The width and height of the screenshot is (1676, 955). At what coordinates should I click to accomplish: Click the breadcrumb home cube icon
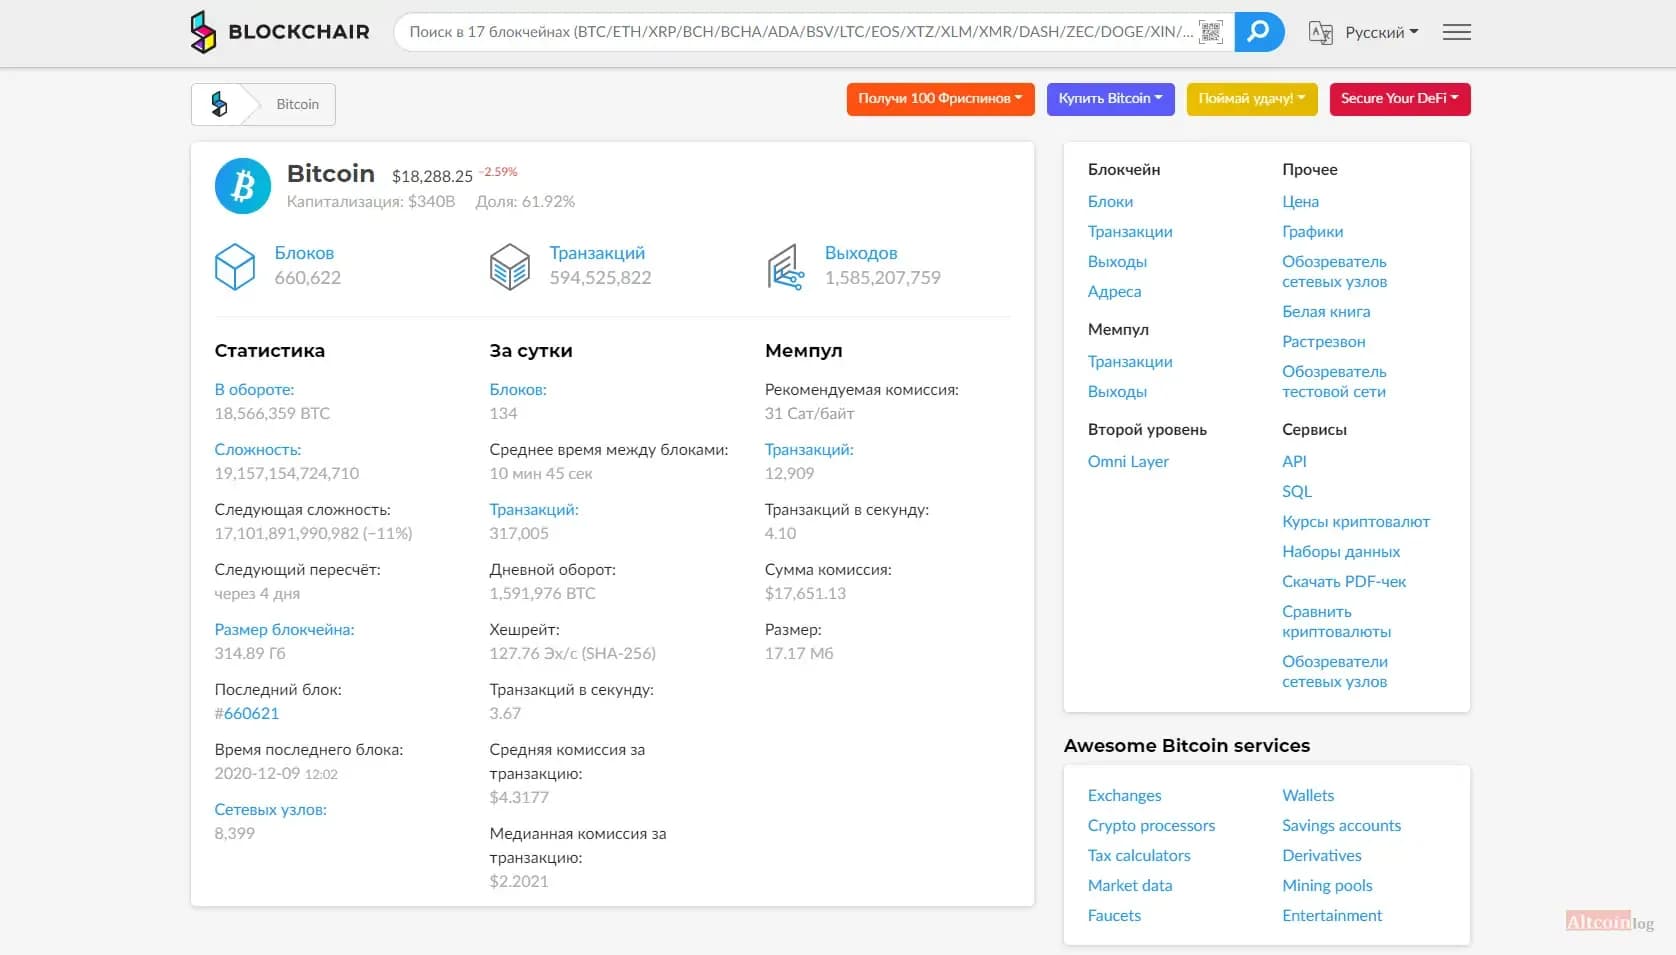pos(219,104)
